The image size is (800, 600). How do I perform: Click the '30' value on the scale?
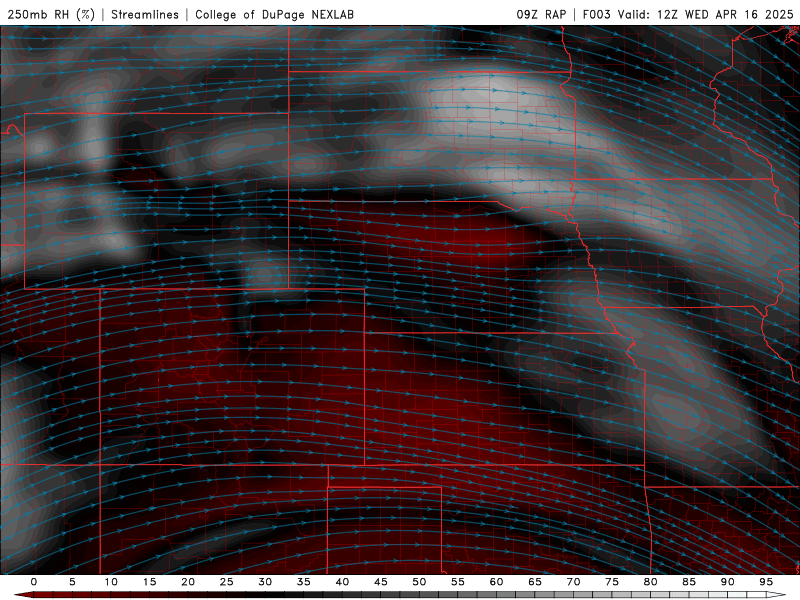265,582
